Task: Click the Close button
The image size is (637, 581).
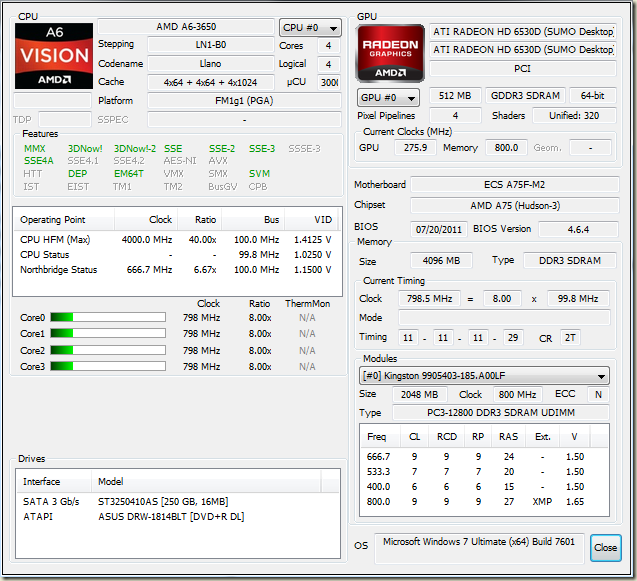Action: [605, 548]
